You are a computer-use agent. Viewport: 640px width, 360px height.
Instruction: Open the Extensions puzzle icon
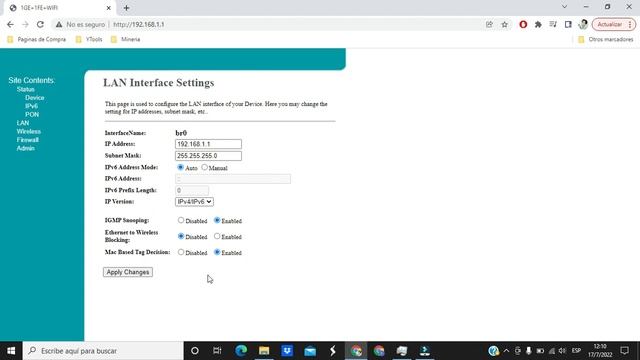pos(538,24)
